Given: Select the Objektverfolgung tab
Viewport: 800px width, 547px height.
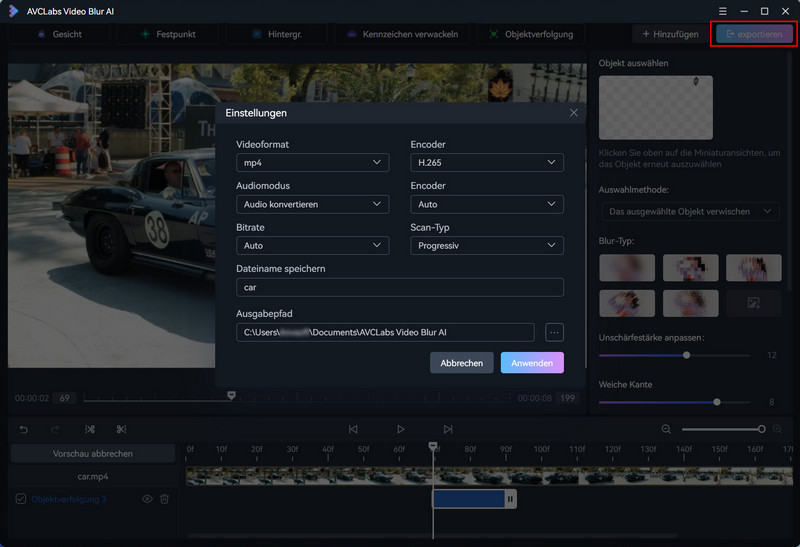Looking at the screenshot, I should (531, 34).
